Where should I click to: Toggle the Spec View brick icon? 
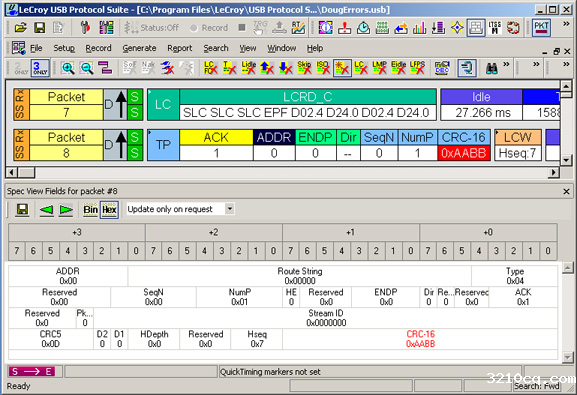click(476, 28)
